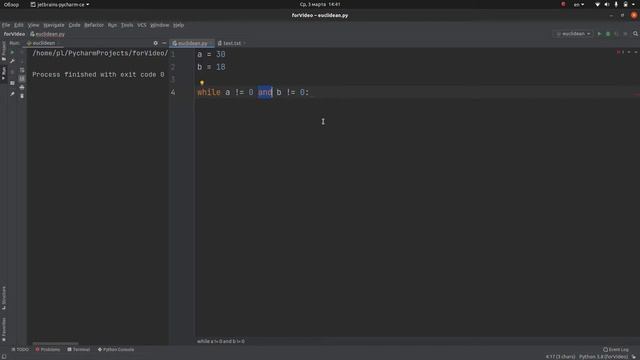Click the wrench icon in Run panel
Screen dimensions: 640x360
point(12,61)
